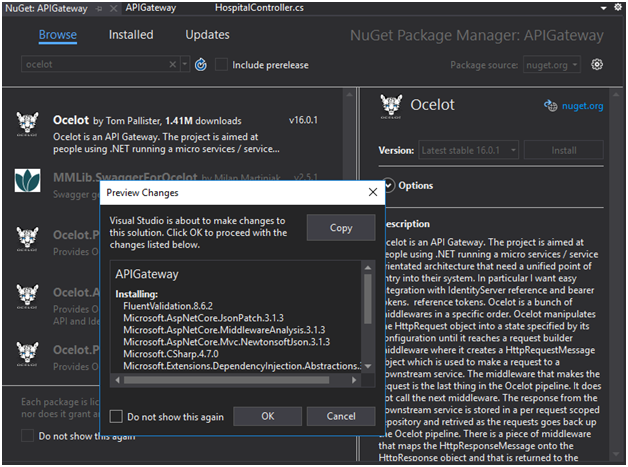This screenshot has height=467, width=628.
Task: Clear the ocelot search box text
Action: click(172, 64)
